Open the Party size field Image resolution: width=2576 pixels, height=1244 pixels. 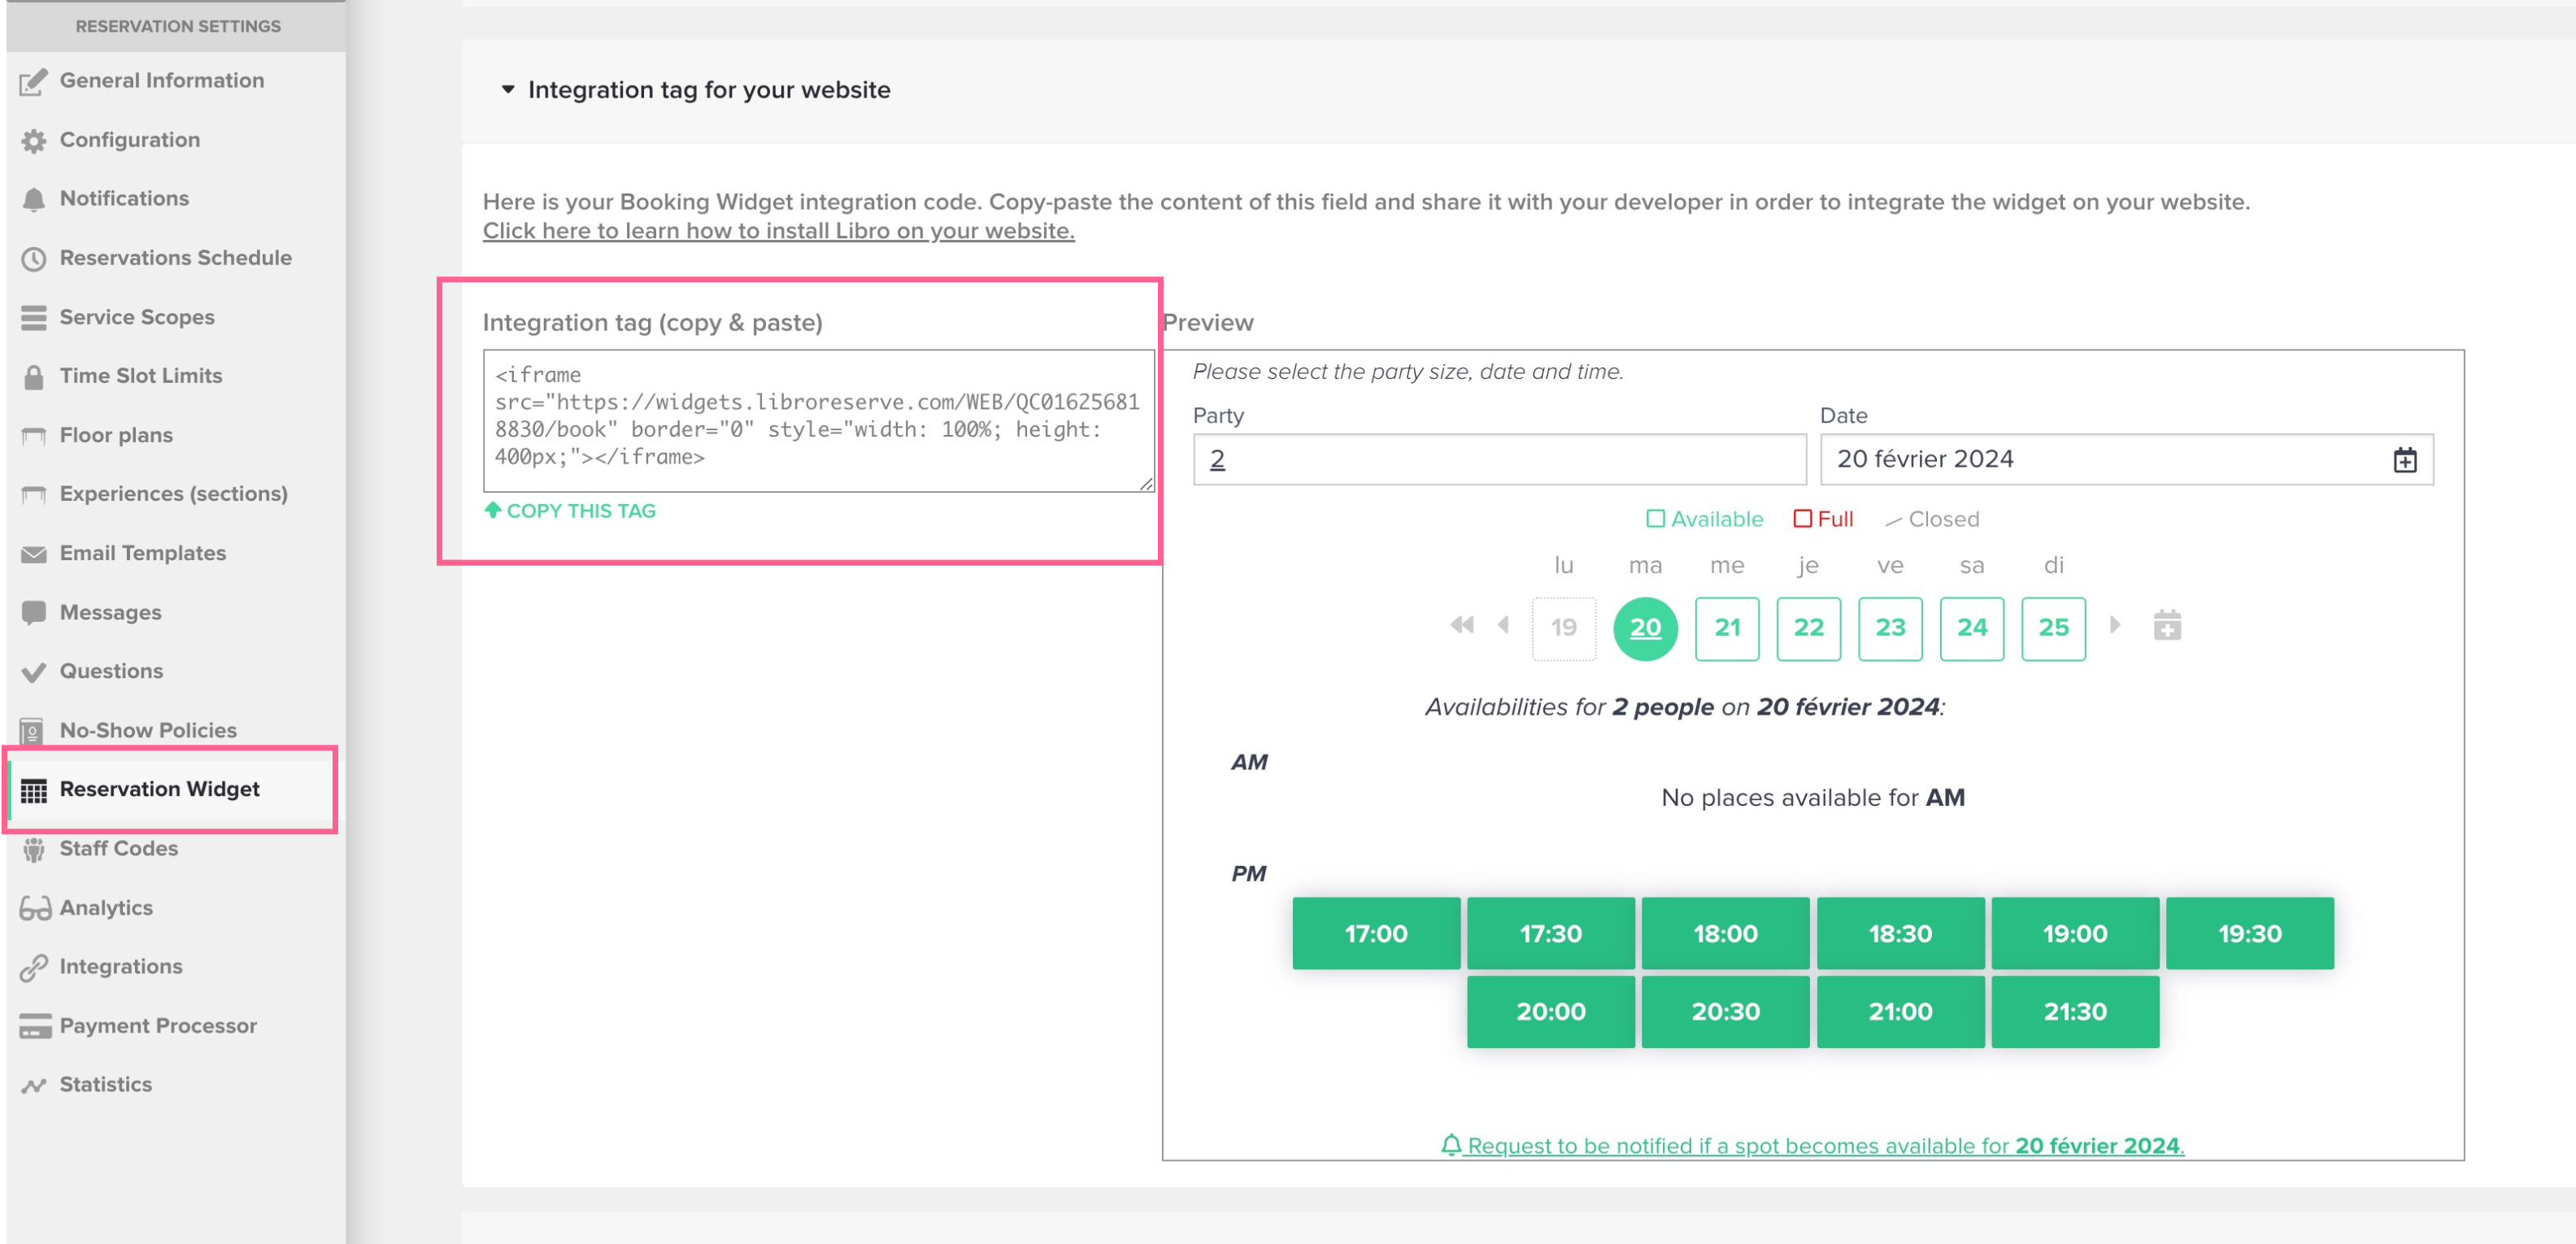tap(1498, 460)
